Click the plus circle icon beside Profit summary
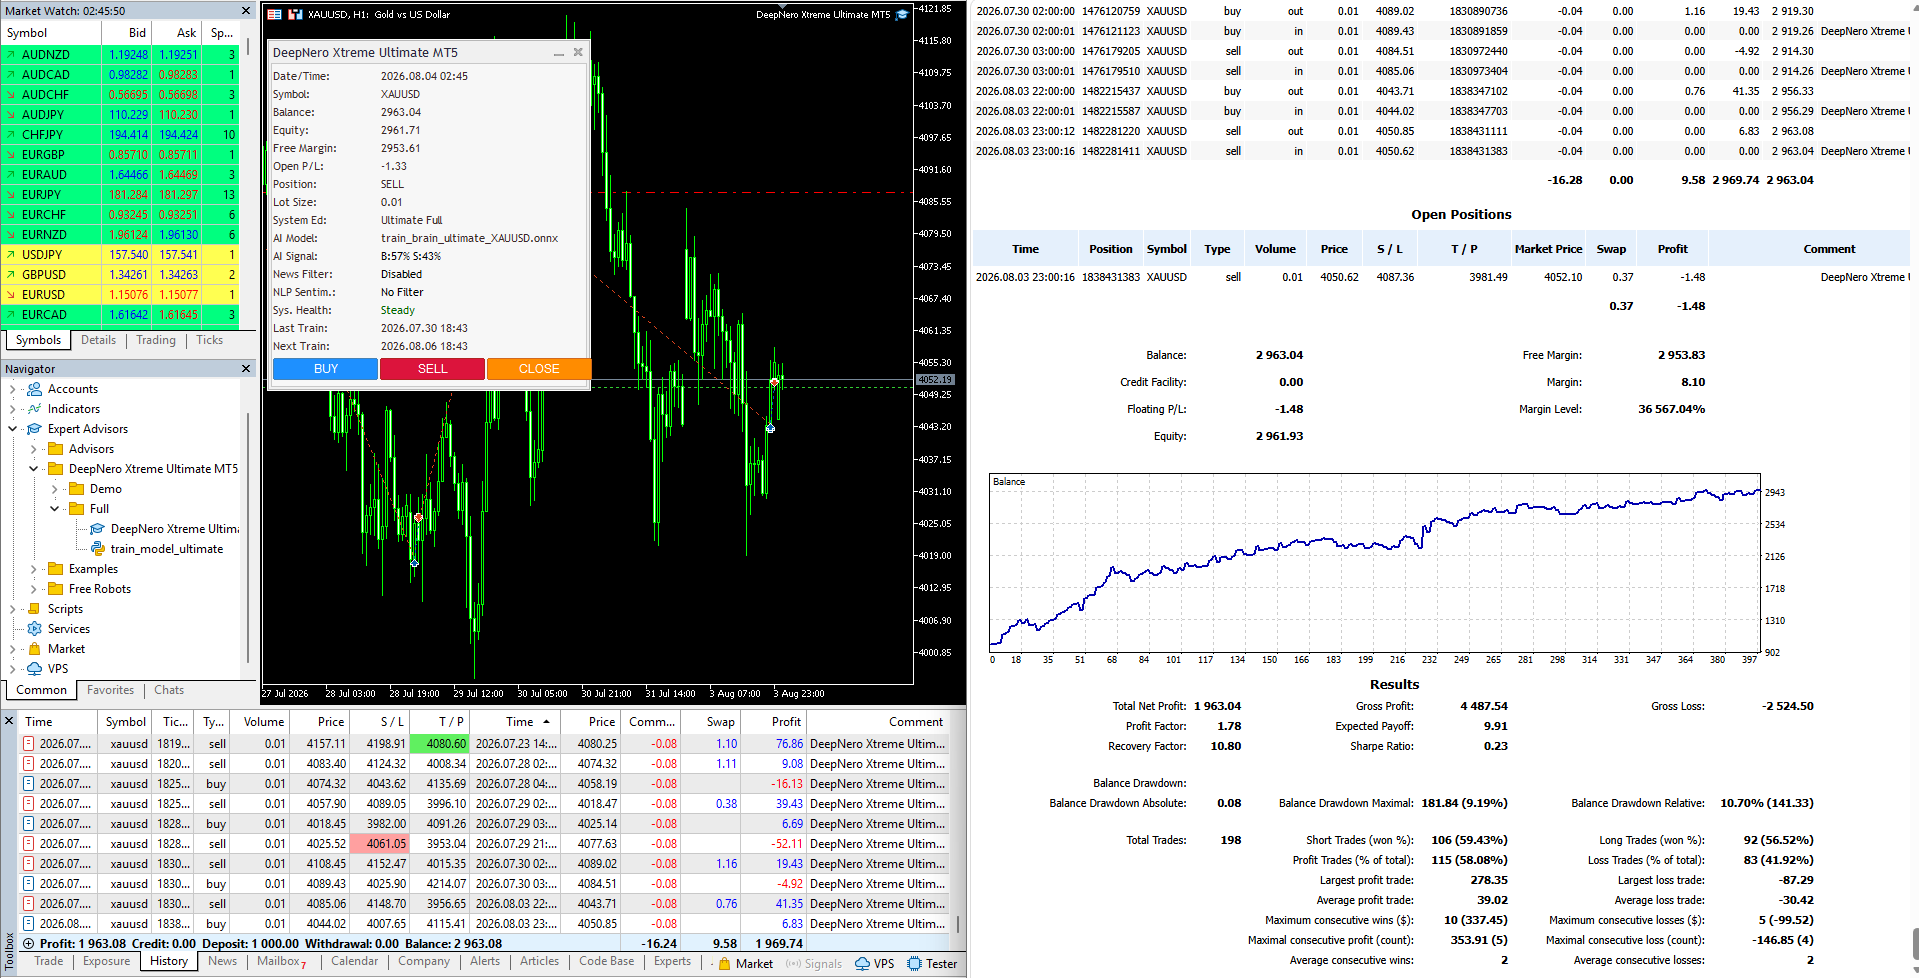The height and width of the screenshot is (978, 1919). (29, 944)
